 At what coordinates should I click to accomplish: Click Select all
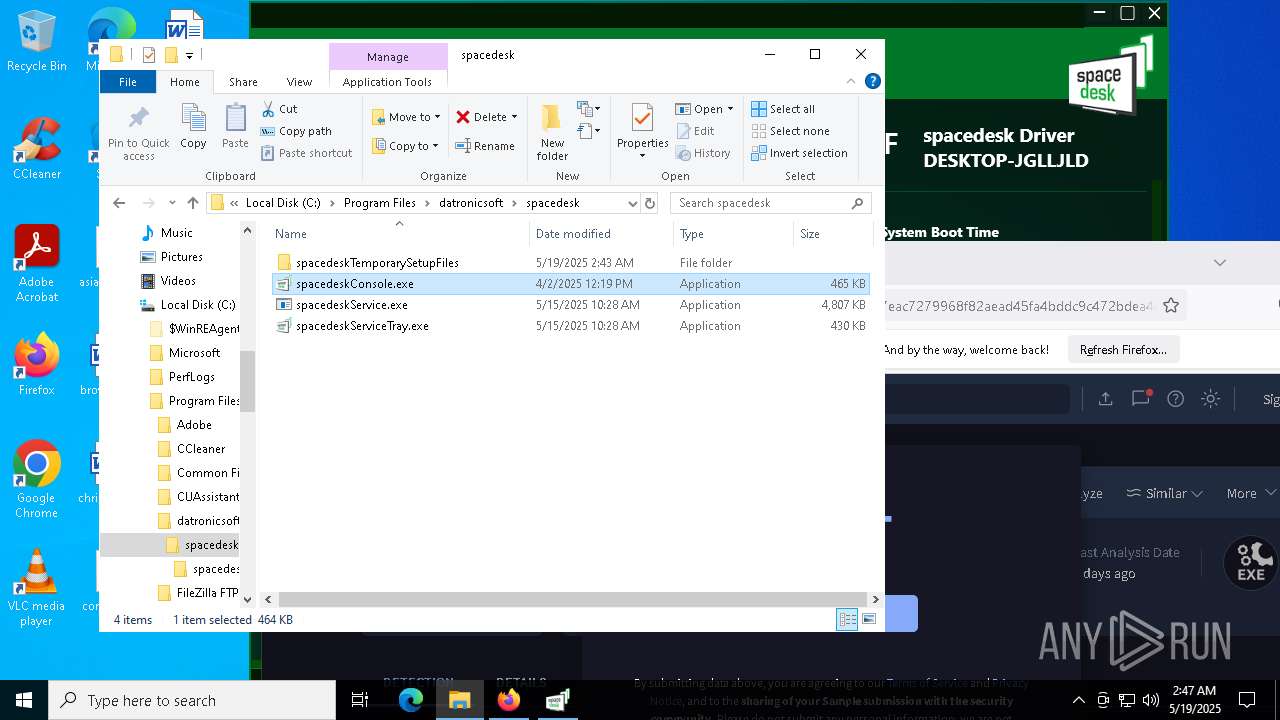point(783,109)
